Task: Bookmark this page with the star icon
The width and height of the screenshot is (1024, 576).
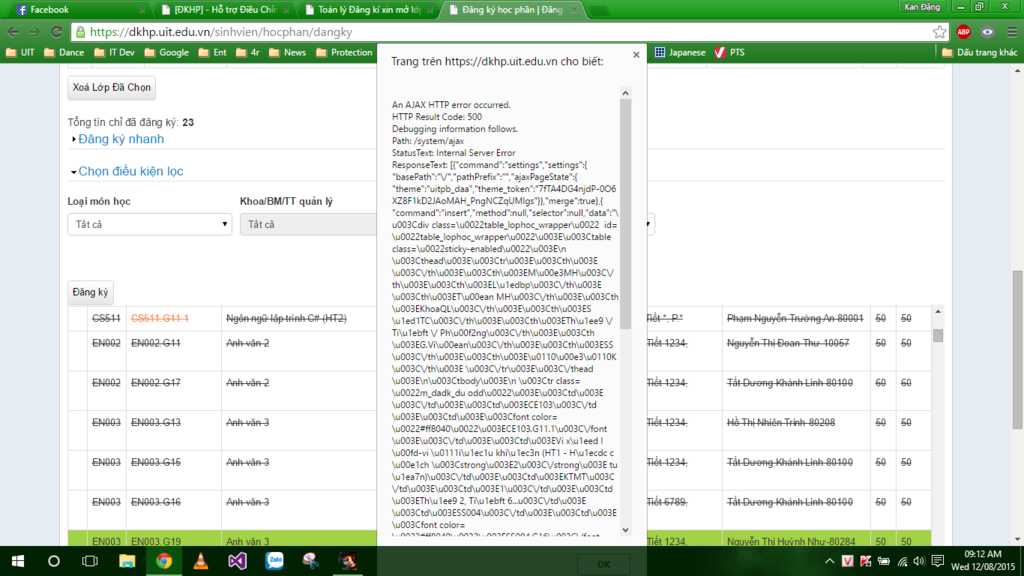Action: point(940,32)
